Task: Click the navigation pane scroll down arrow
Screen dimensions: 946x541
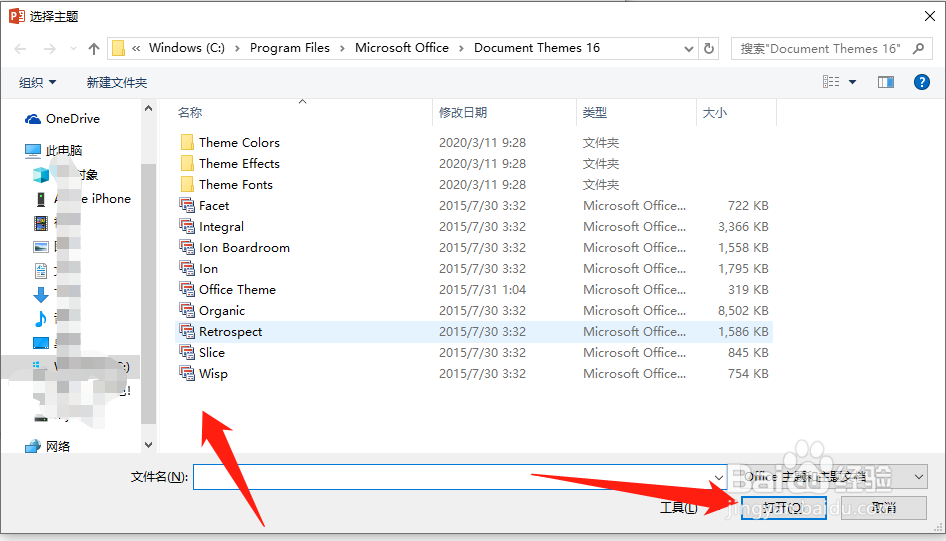Action: pos(148,445)
